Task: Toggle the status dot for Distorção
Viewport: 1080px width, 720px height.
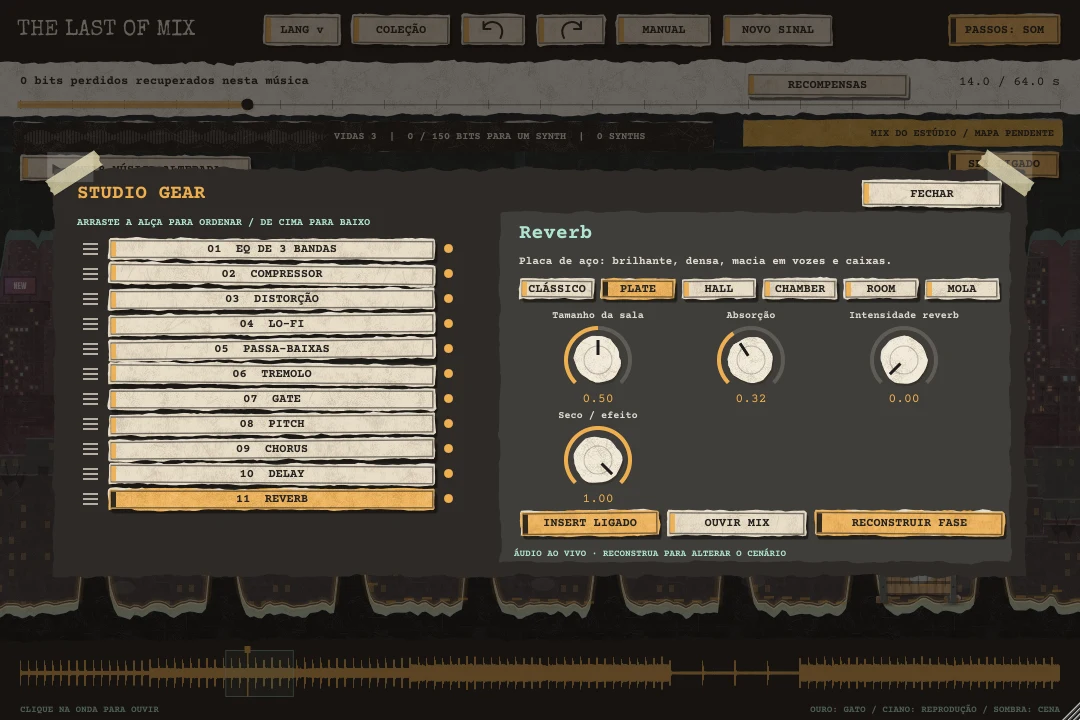Action: (448, 298)
